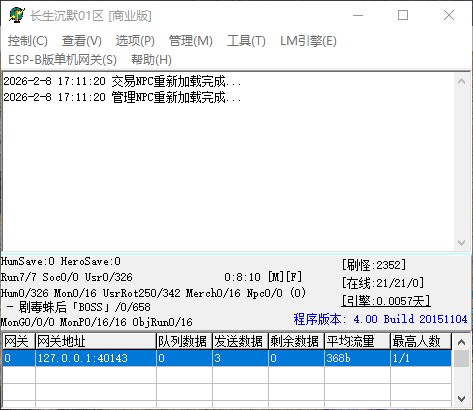This screenshot has width=473, height=410.
Task: Click the [在线:21/21/0] label
Action: [383, 283]
